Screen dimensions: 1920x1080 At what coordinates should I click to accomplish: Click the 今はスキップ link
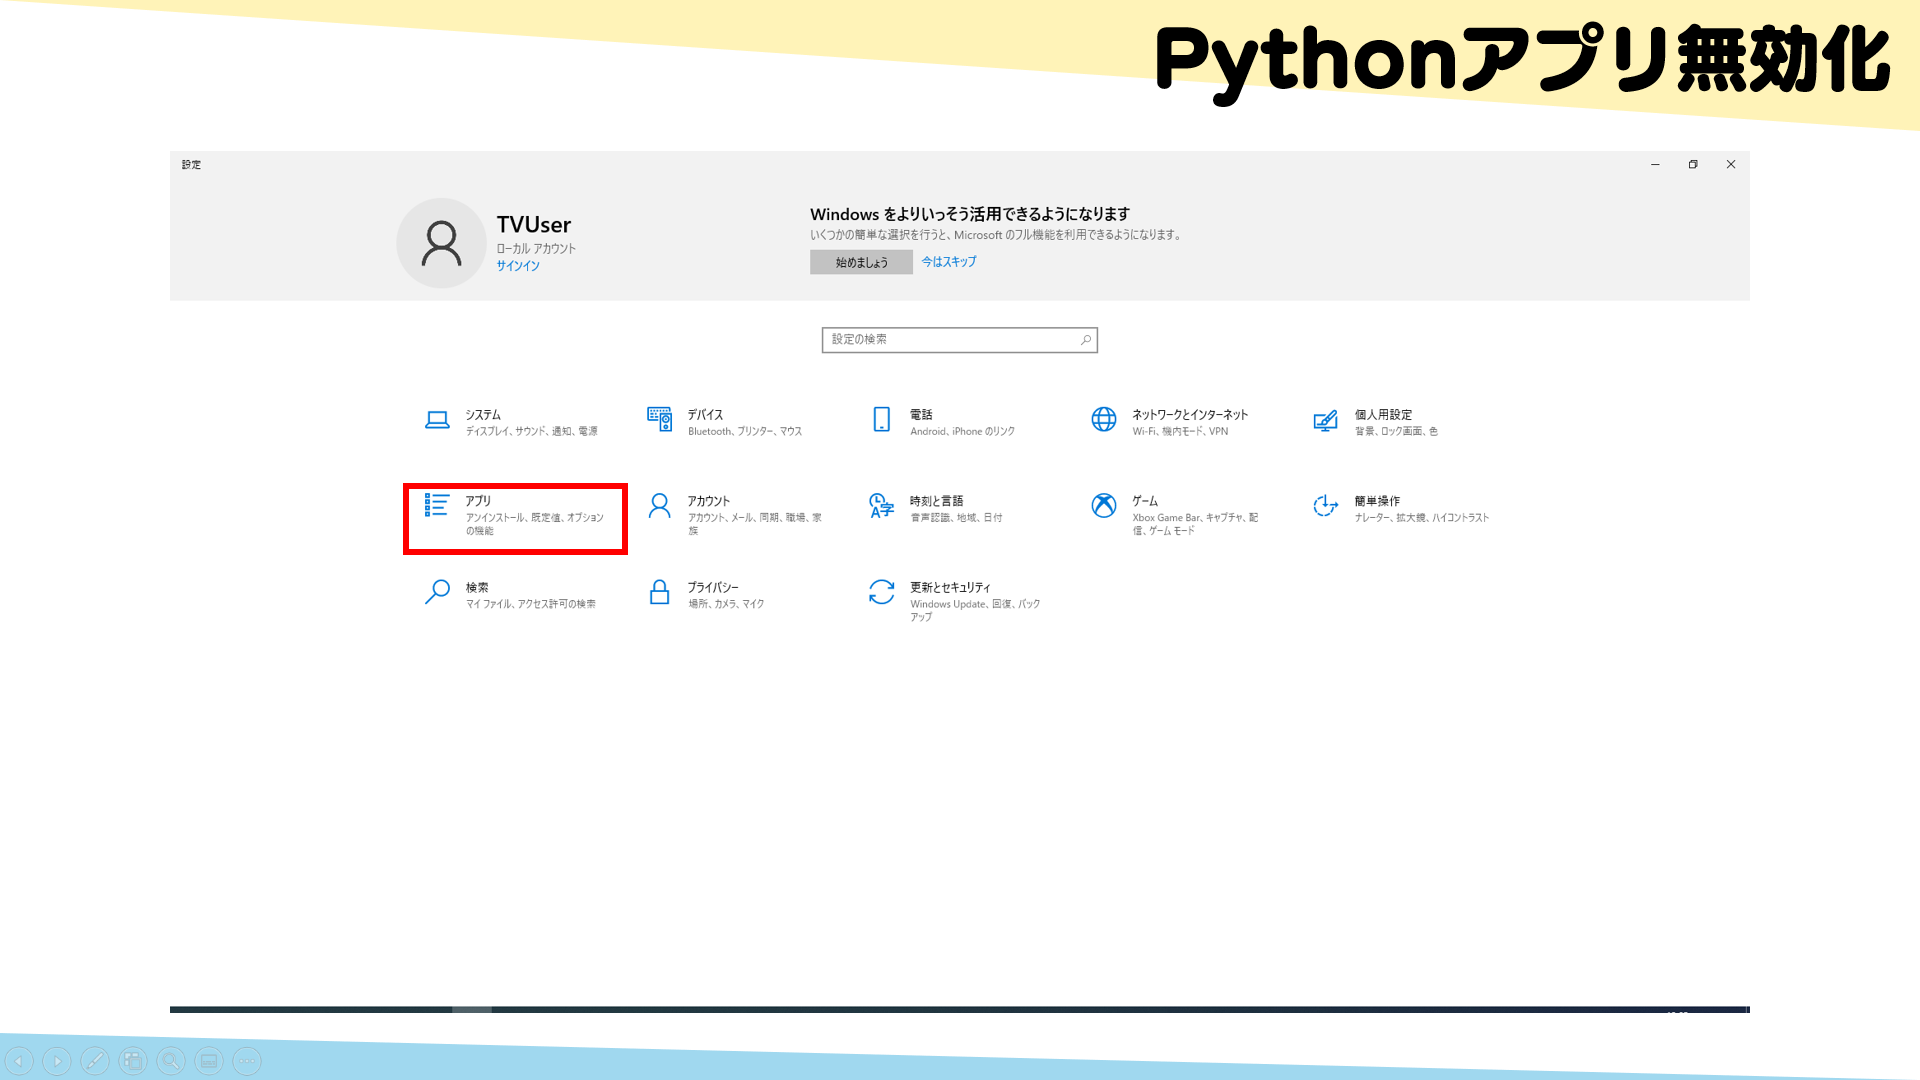pos(949,262)
